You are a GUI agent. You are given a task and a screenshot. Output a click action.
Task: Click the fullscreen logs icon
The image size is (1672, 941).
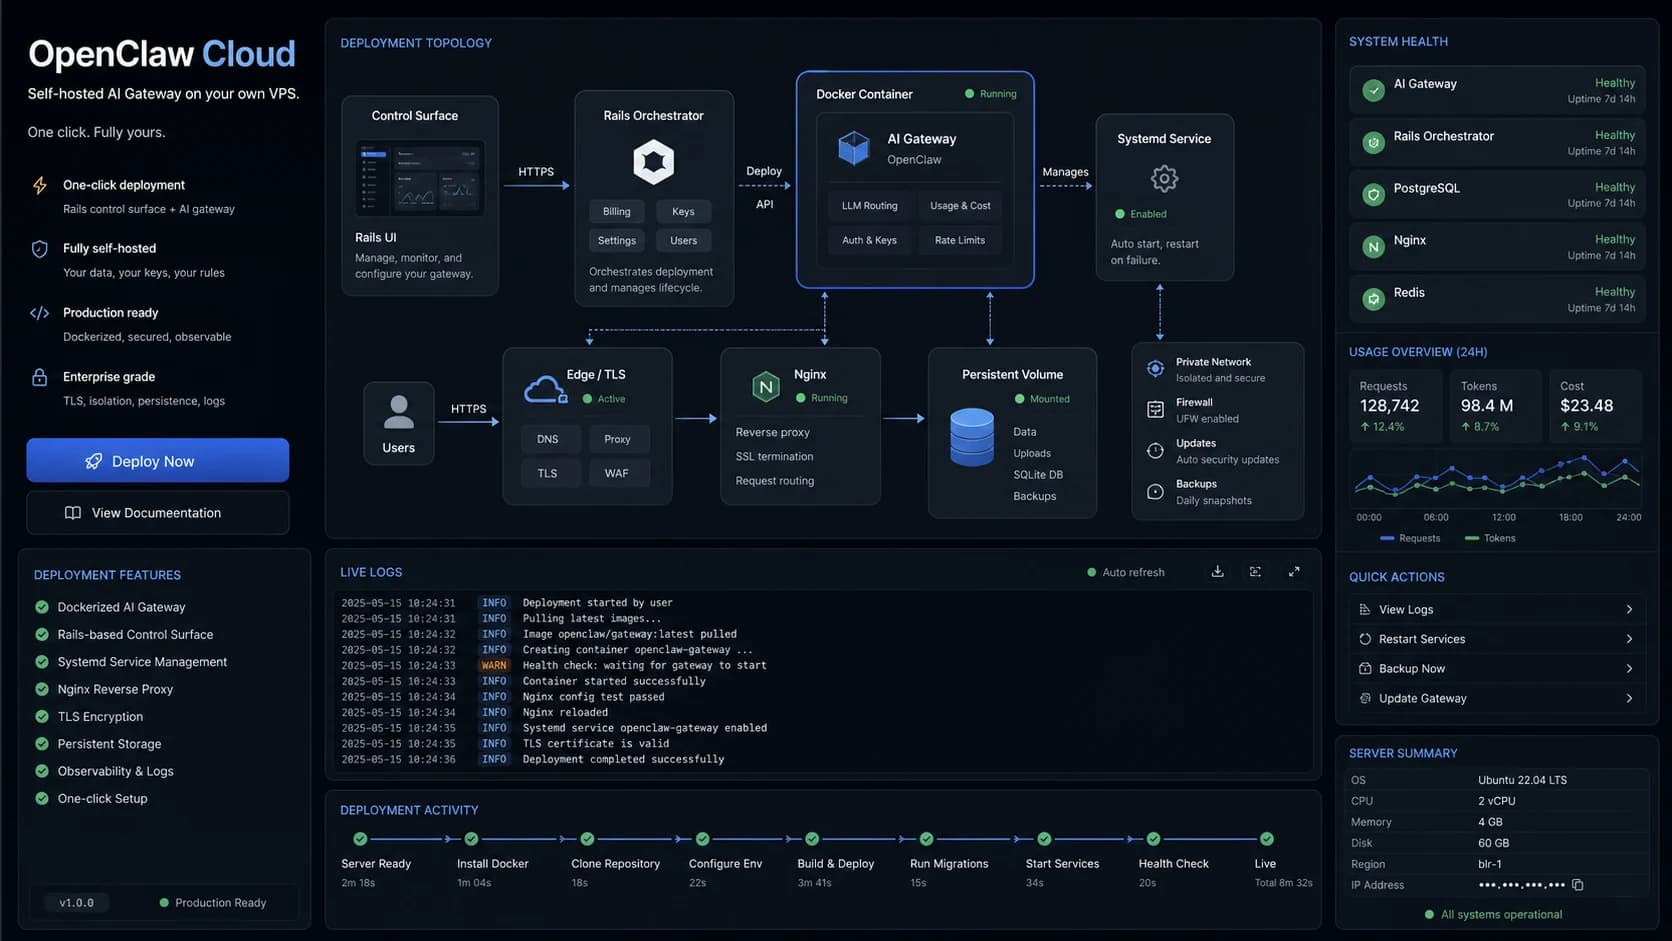click(1255, 572)
